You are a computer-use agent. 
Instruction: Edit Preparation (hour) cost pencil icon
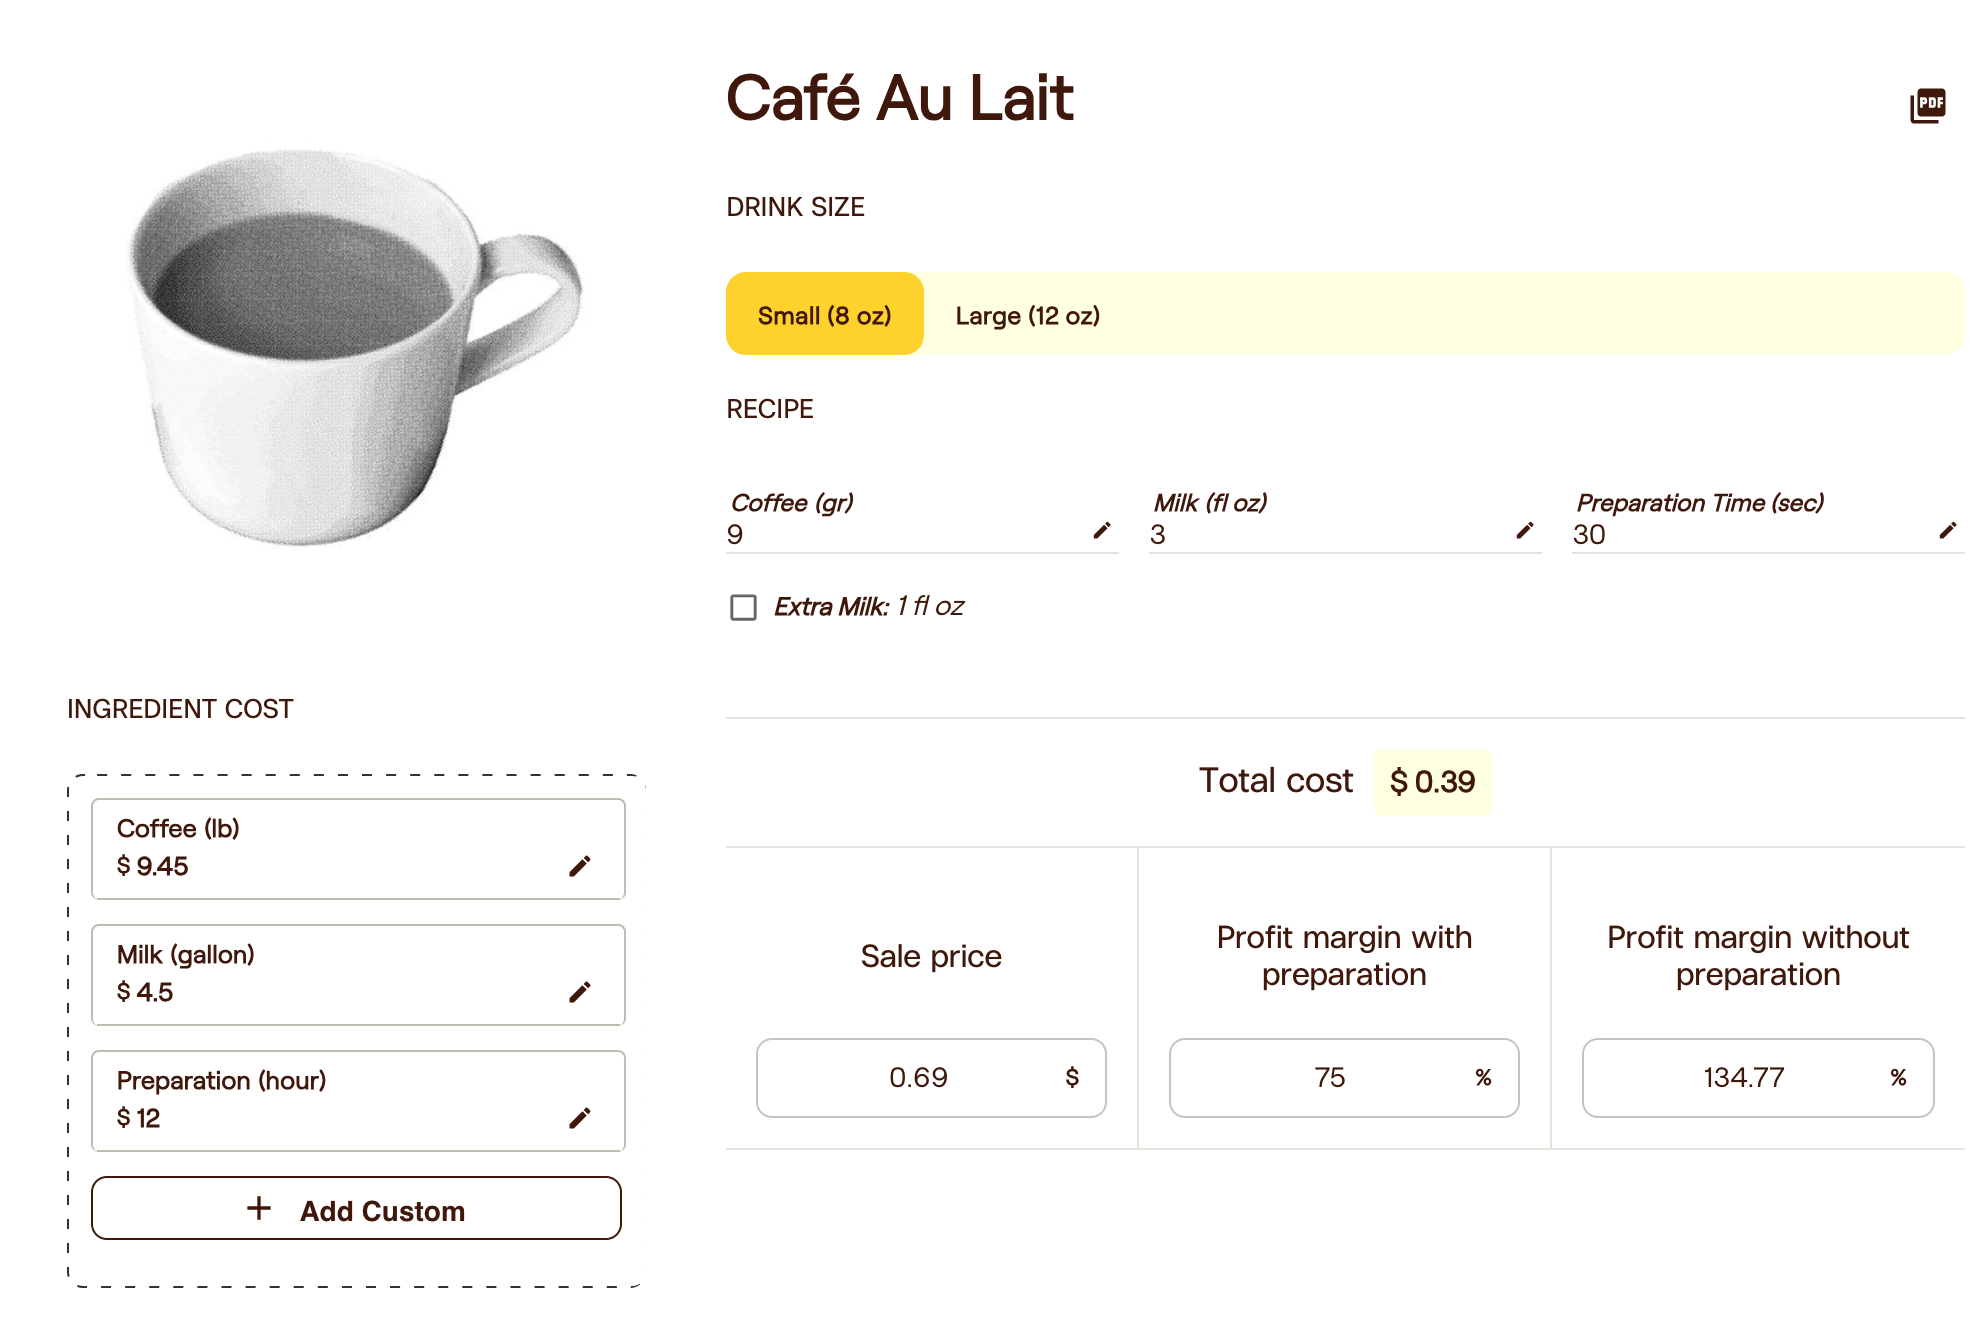pyautogui.click(x=580, y=1118)
